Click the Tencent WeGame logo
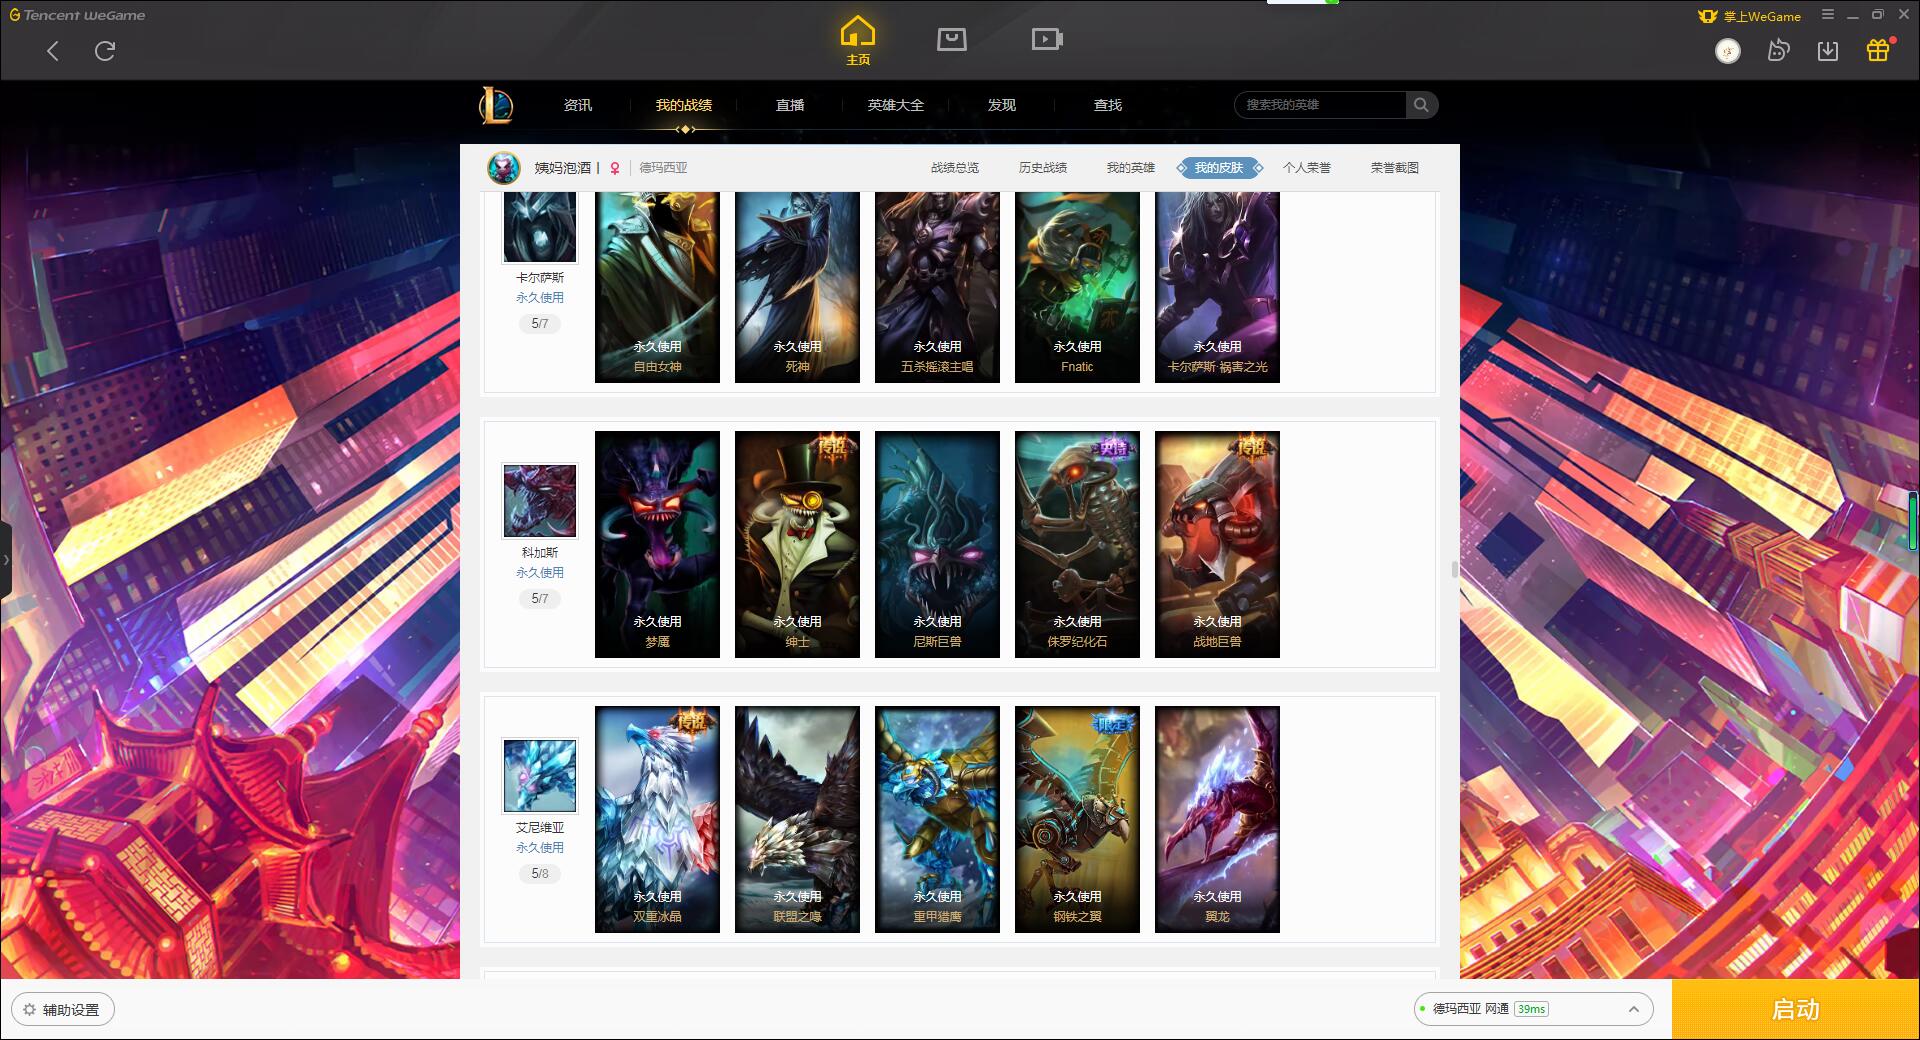The width and height of the screenshot is (1920, 1040). (x=77, y=15)
